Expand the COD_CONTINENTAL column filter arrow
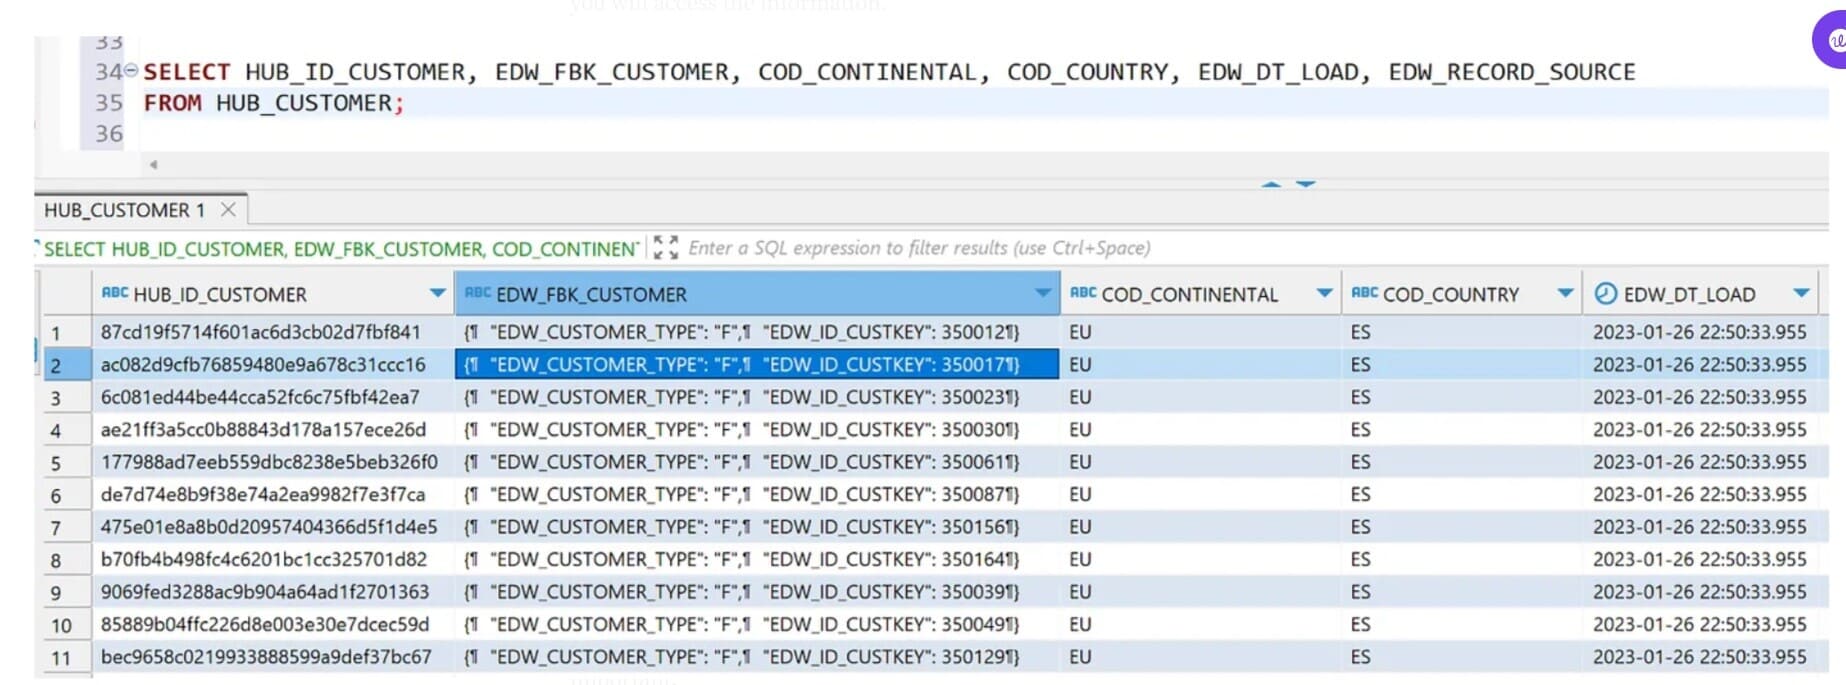1846x685 pixels. point(1324,293)
